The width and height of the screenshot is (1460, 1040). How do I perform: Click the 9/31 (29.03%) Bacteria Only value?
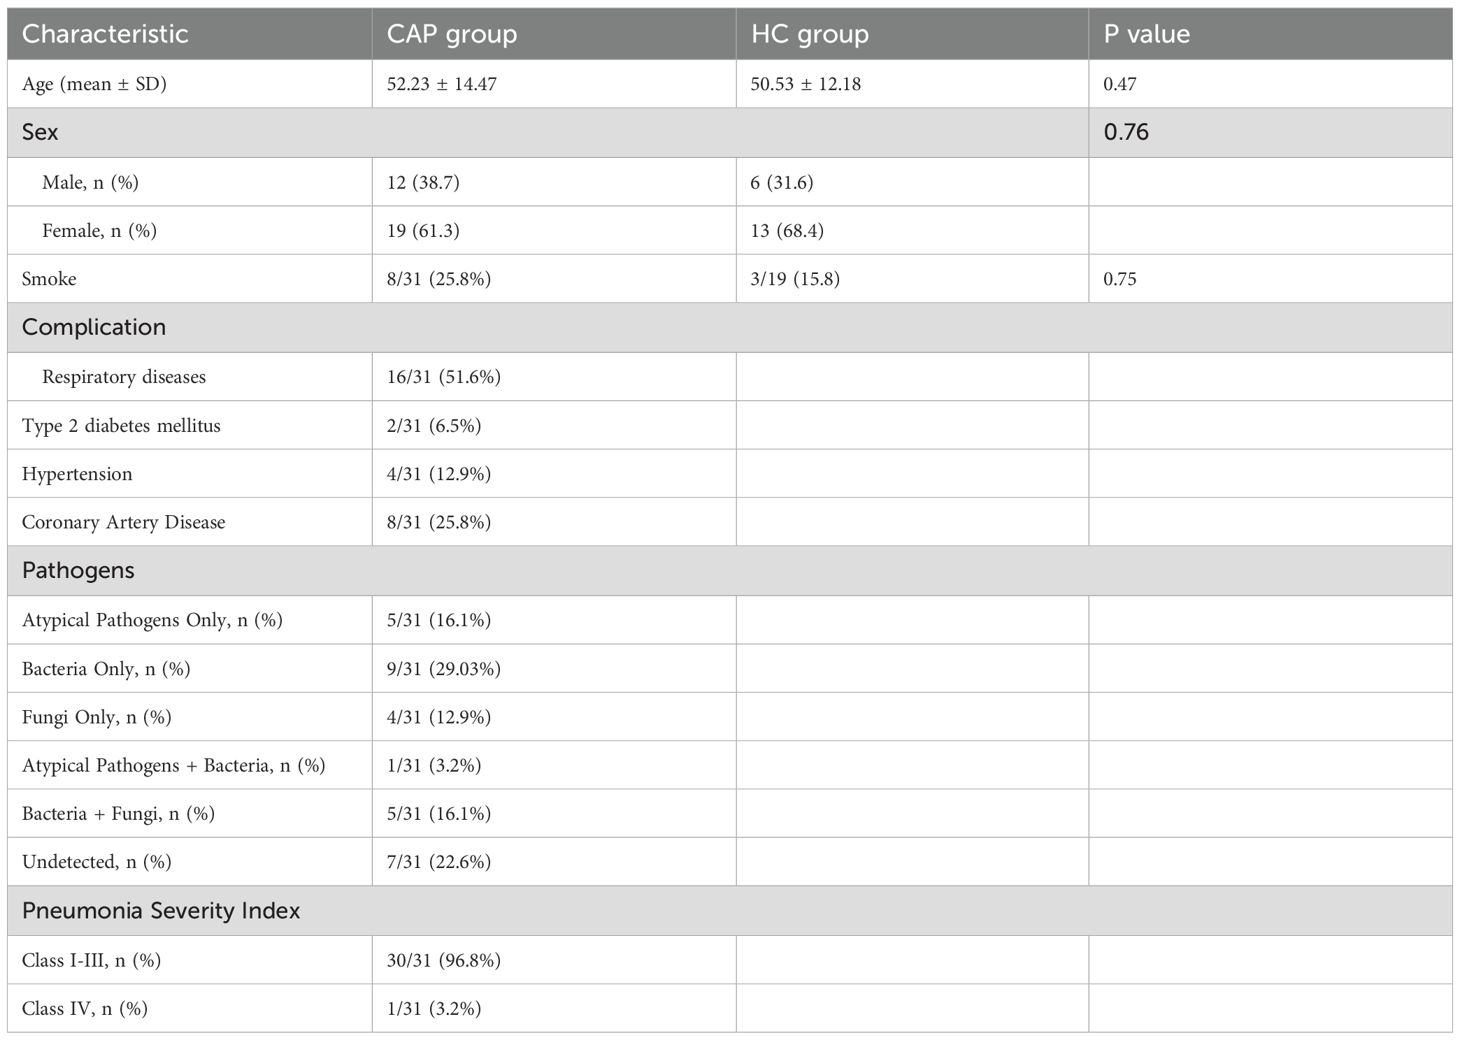click(443, 669)
